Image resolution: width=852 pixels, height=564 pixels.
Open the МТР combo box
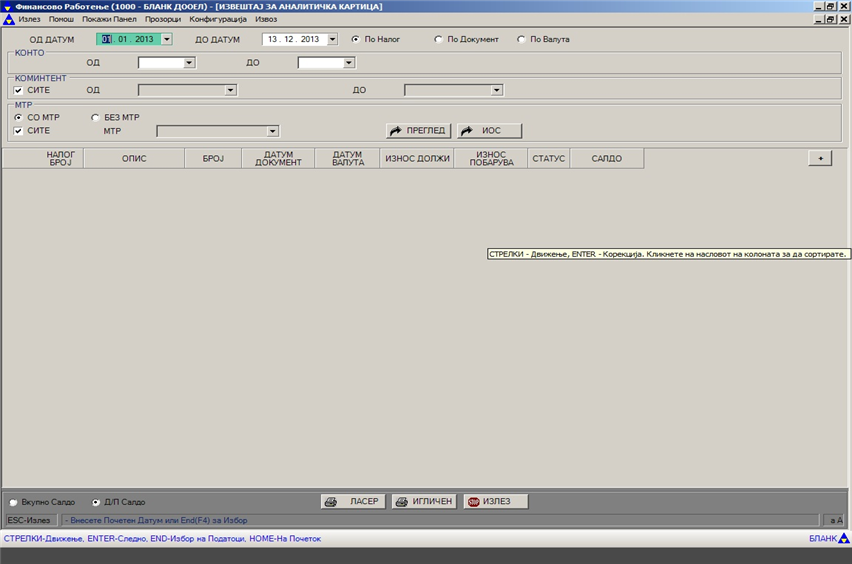[272, 131]
